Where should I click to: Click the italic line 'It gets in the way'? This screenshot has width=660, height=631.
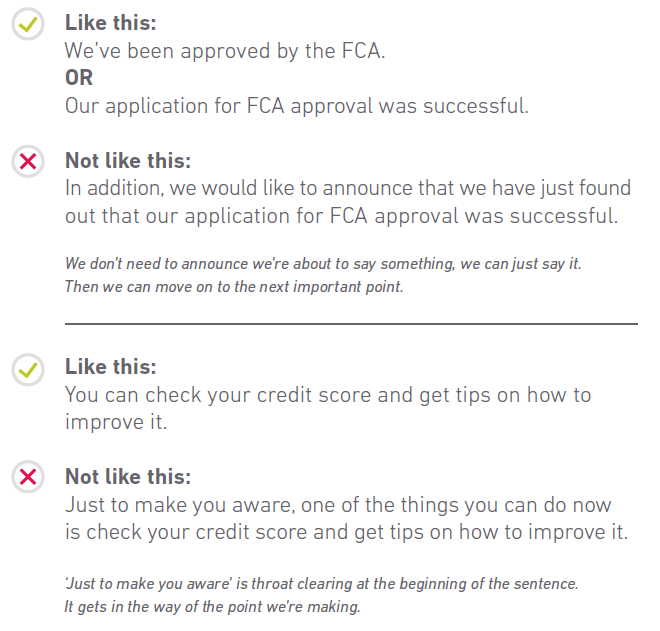point(212,605)
